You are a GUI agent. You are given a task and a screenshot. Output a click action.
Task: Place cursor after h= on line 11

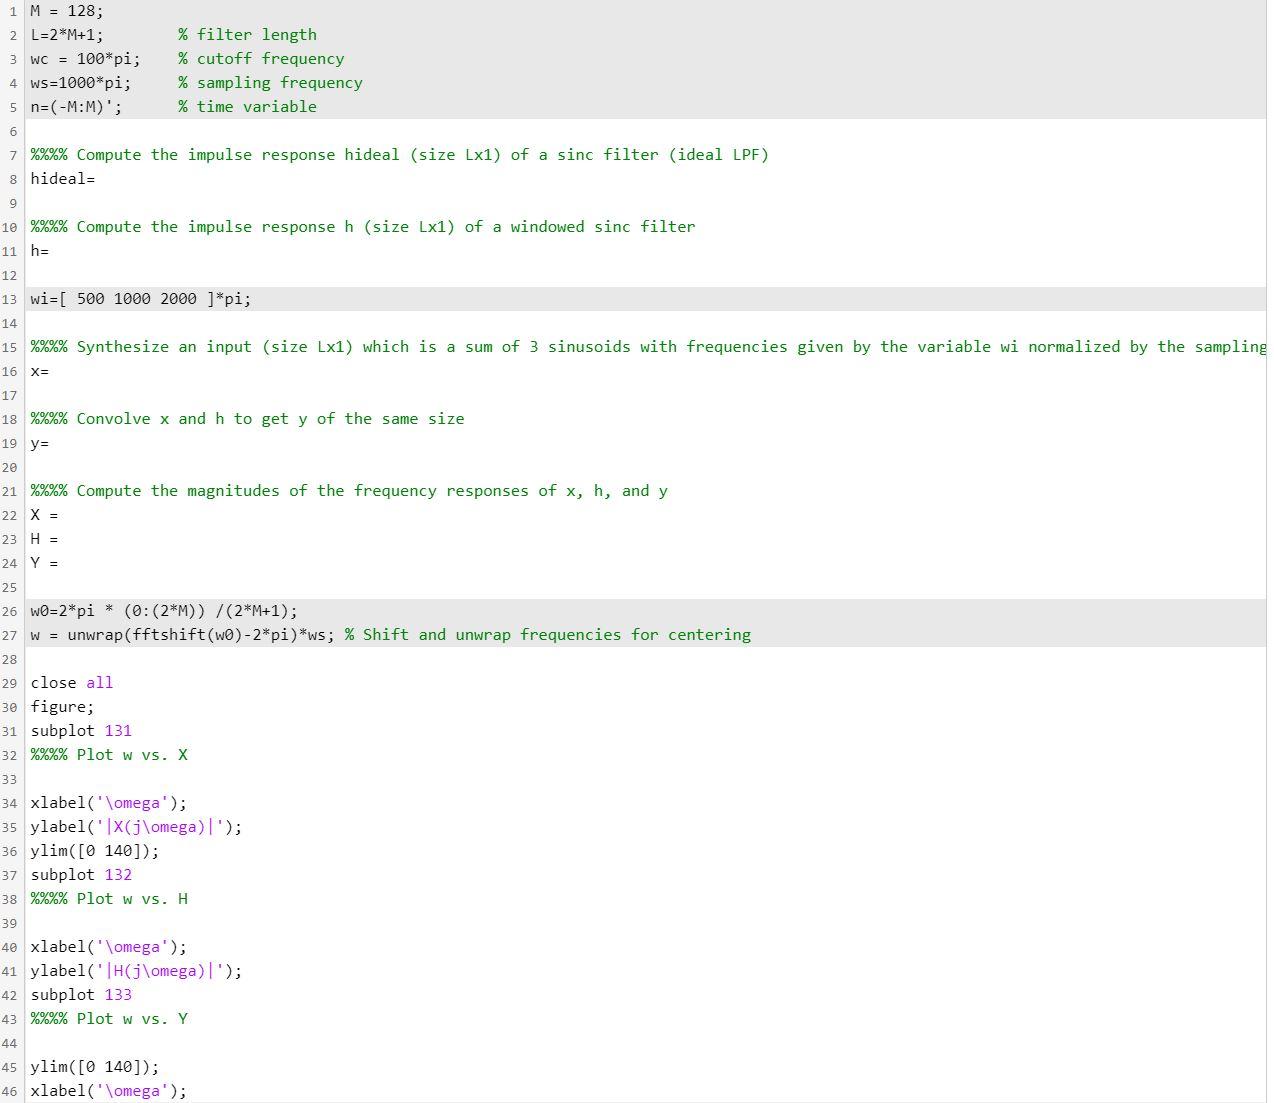[x=48, y=251]
